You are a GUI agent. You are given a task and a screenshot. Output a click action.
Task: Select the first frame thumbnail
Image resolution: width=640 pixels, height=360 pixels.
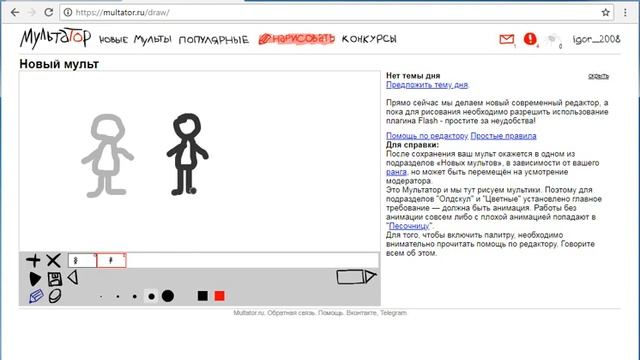point(82,260)
